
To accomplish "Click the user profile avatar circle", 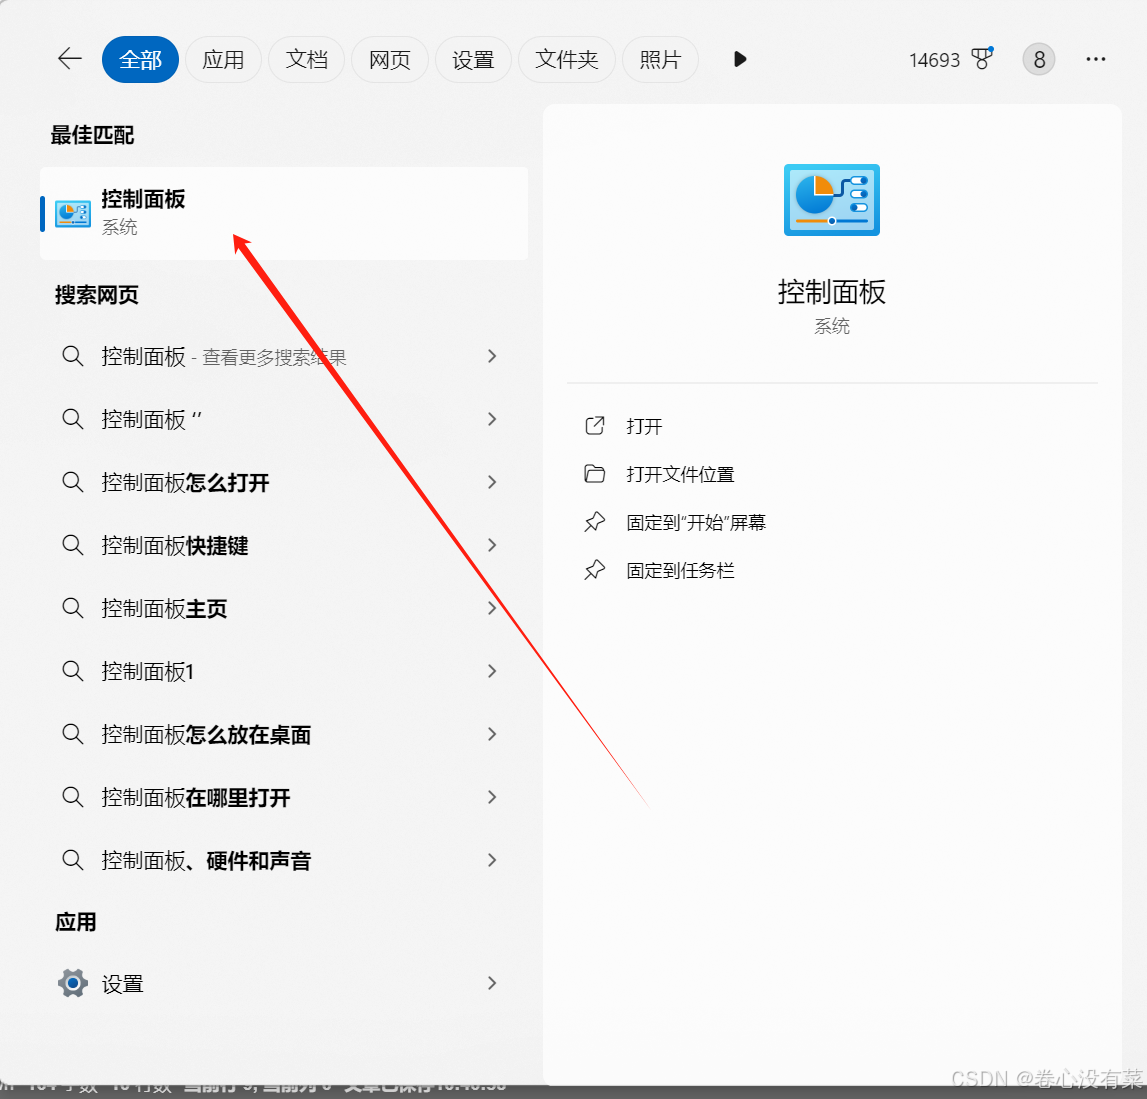I will coord(1038,59).
